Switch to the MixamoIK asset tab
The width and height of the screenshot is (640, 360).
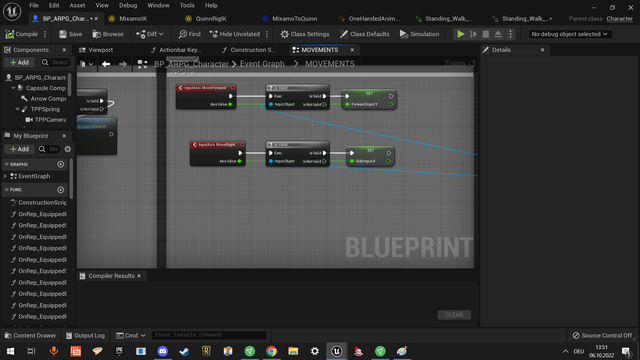(x=133, y=19)
